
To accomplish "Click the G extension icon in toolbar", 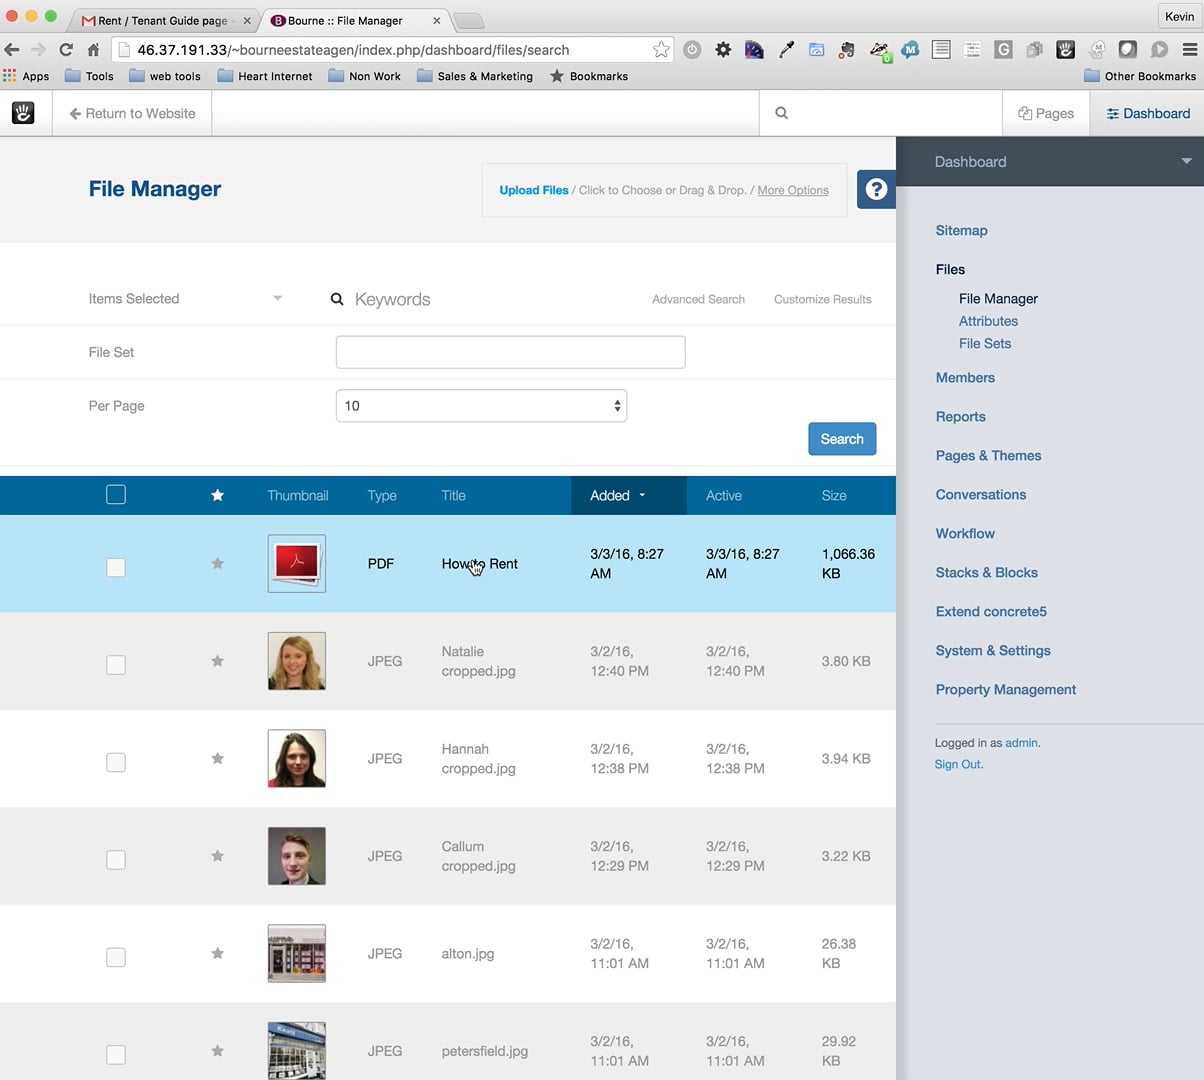I will pos(1003,49).
